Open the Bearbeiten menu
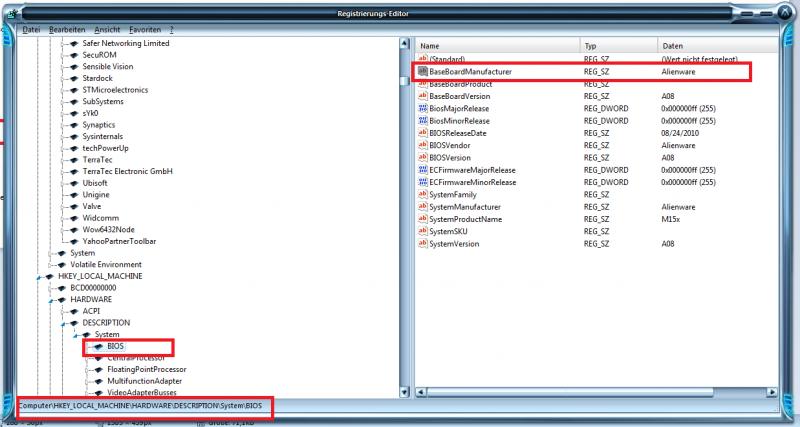 [x=67, y=30]
